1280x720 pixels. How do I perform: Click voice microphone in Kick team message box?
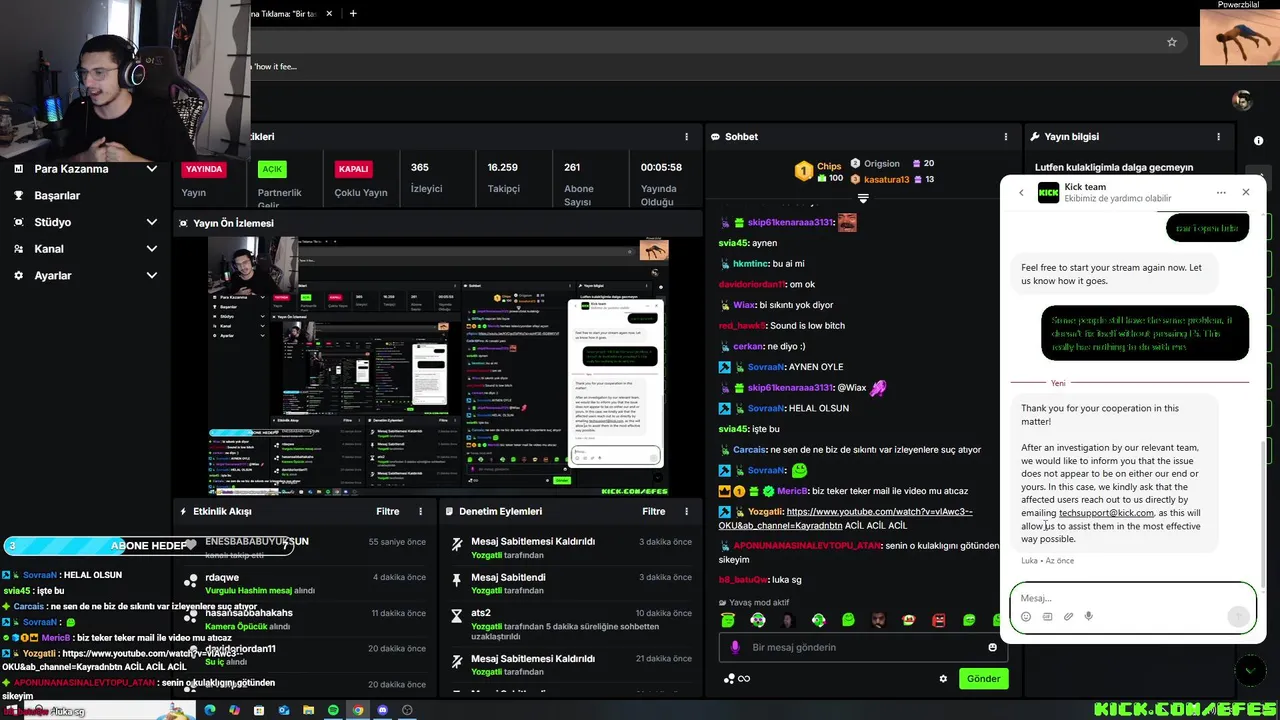tap(1089, 617)
